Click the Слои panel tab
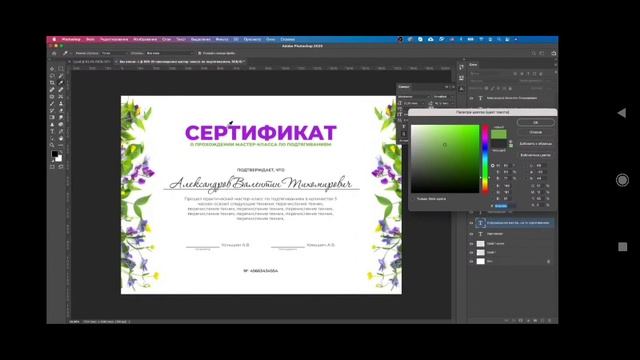 (473, 64)
